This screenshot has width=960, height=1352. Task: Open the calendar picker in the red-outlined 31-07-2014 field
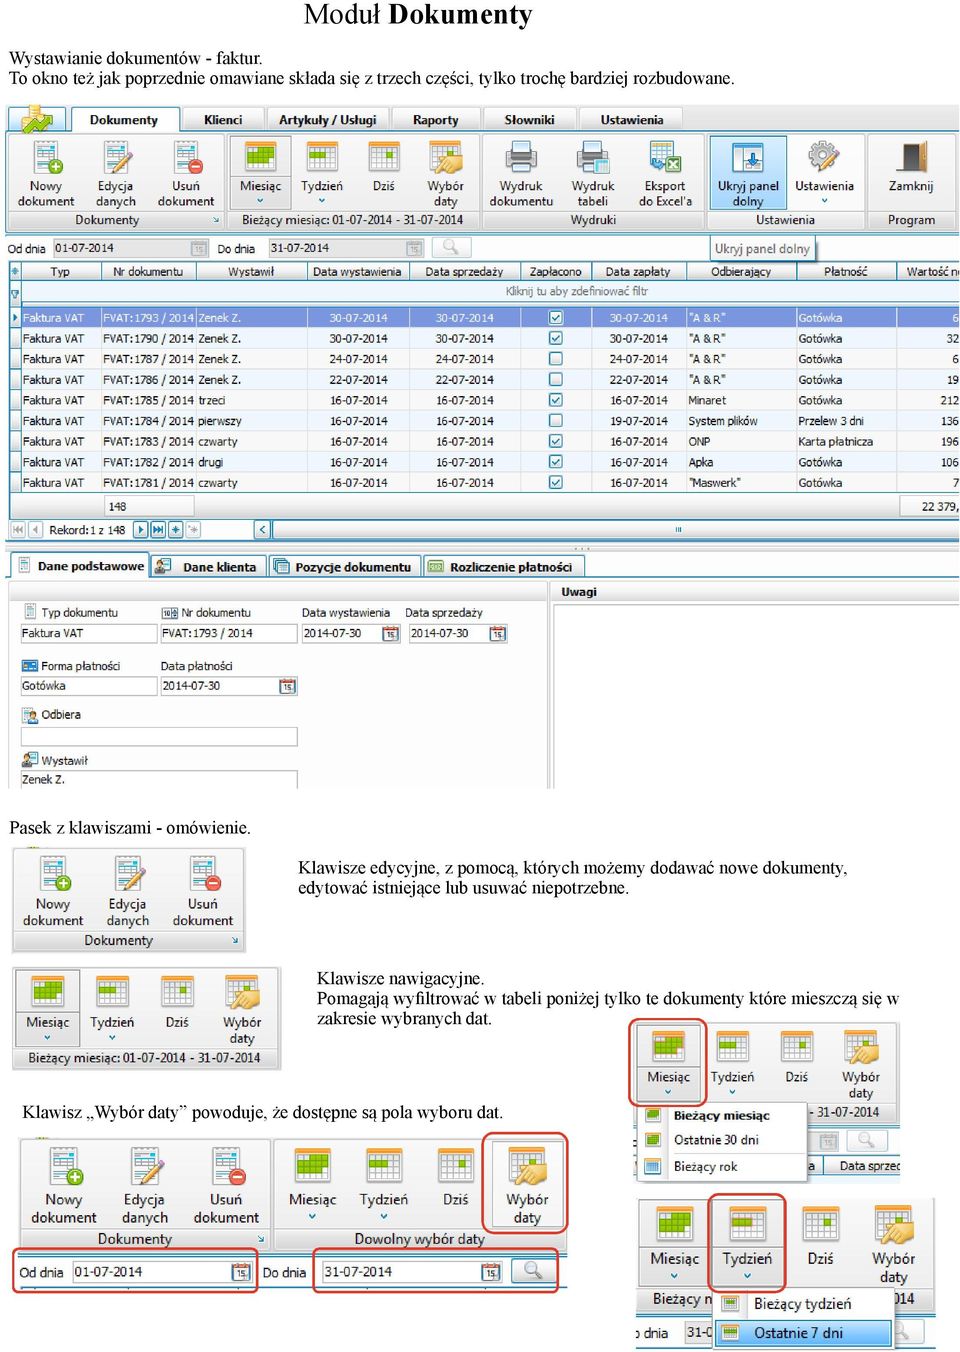pos(490,1272)
